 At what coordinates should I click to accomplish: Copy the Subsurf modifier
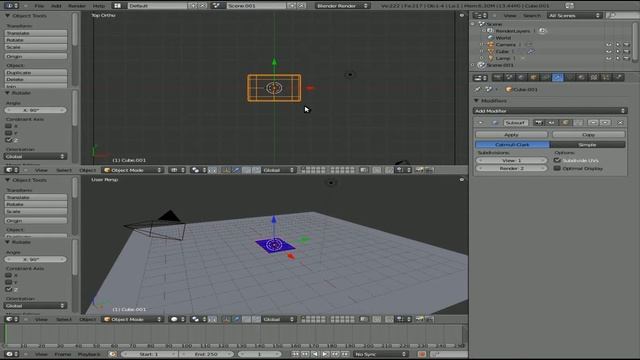tap(589, 134)
